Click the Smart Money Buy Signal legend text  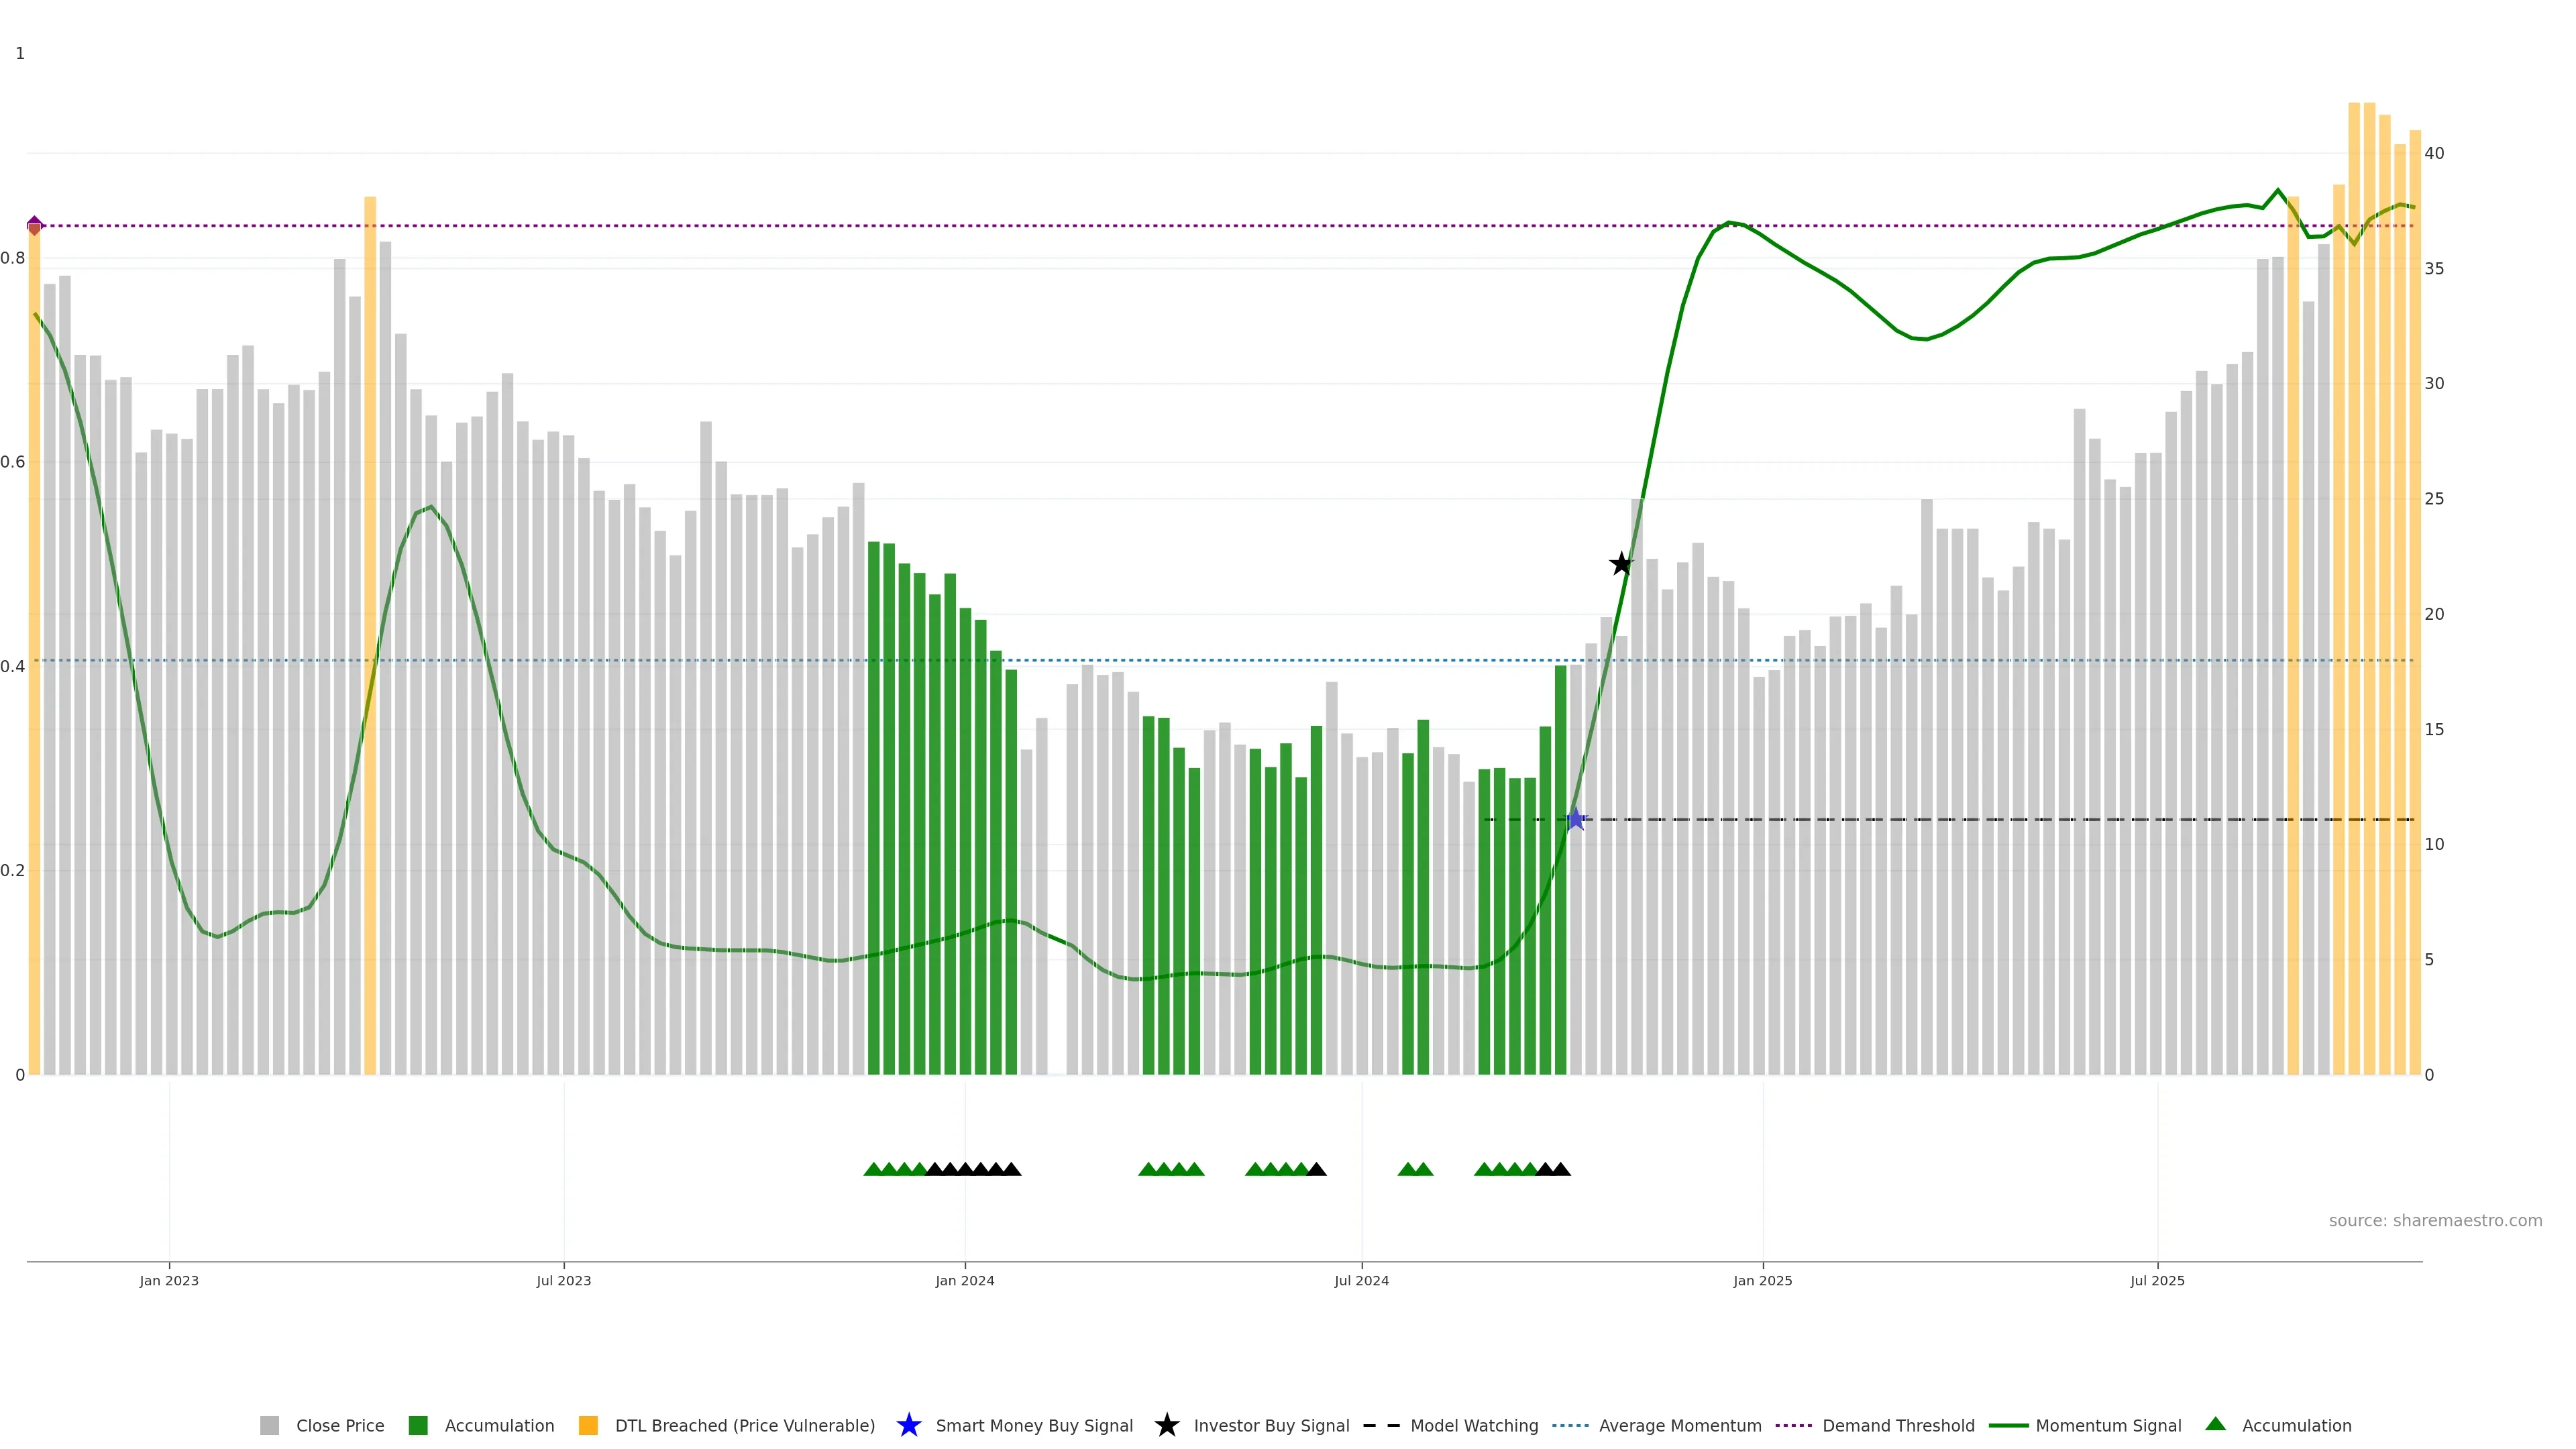coord(1034,1425)
